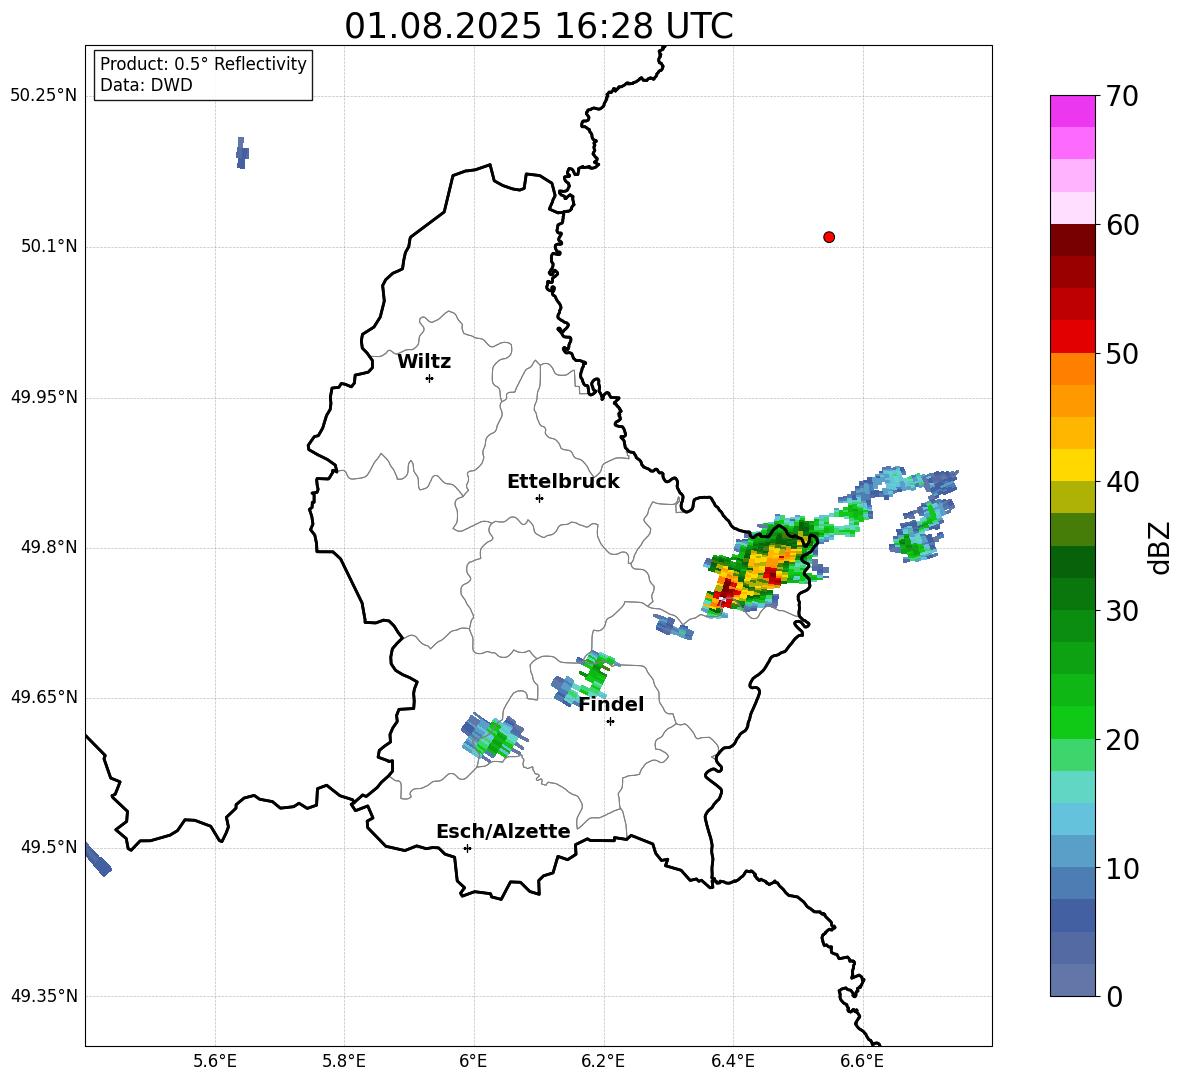
Task: Click the small blue echo near 50.2°N
Action: point(242,153)
